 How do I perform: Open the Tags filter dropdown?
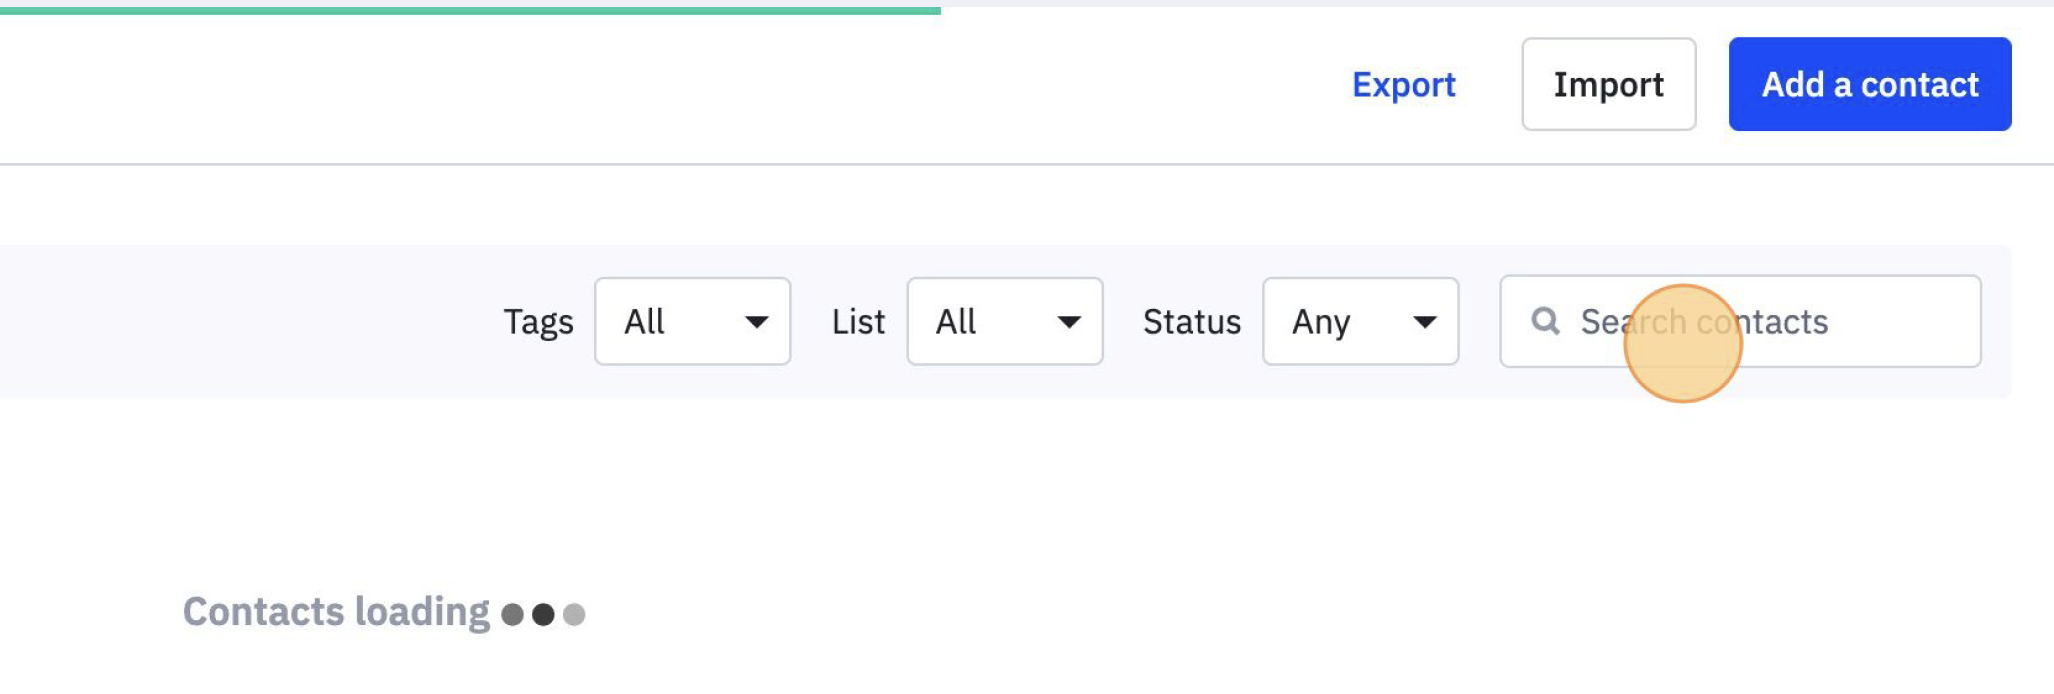[x=692, y=321]
